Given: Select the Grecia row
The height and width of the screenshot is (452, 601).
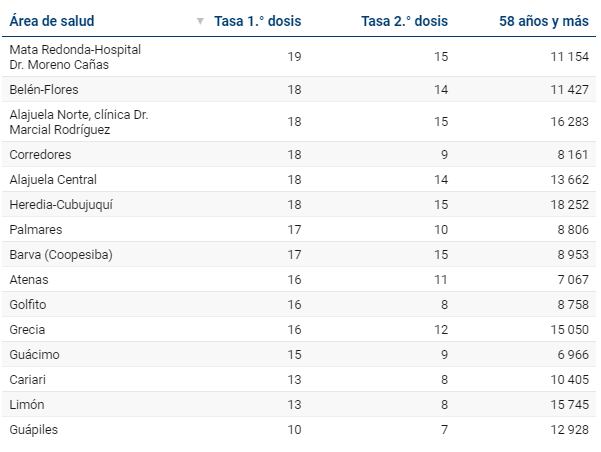Looking at the screenshot, I should (27, 330).
